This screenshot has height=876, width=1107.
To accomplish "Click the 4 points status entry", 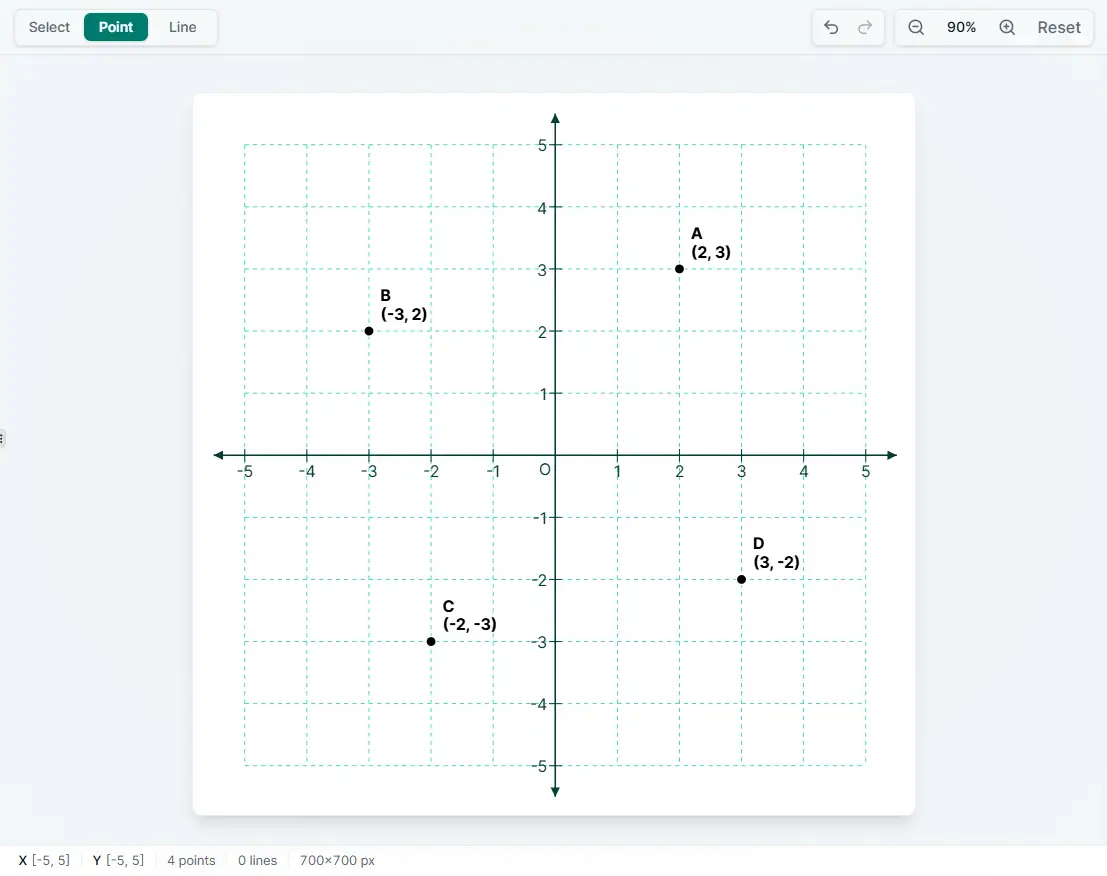I will (x=191, y=860).
